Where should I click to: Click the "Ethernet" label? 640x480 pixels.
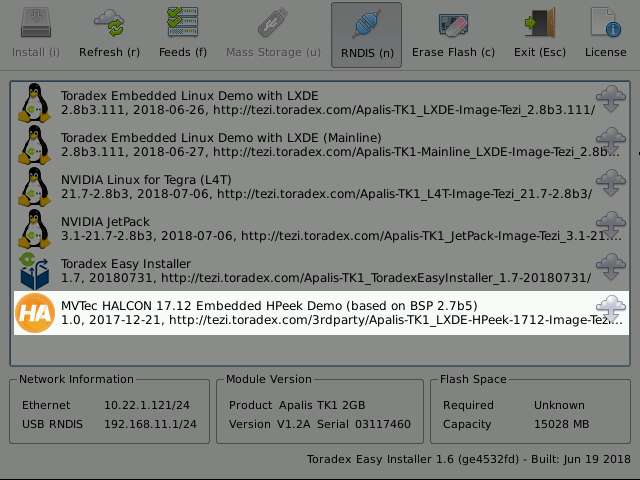pyautogui.click(x=46, y=405)
